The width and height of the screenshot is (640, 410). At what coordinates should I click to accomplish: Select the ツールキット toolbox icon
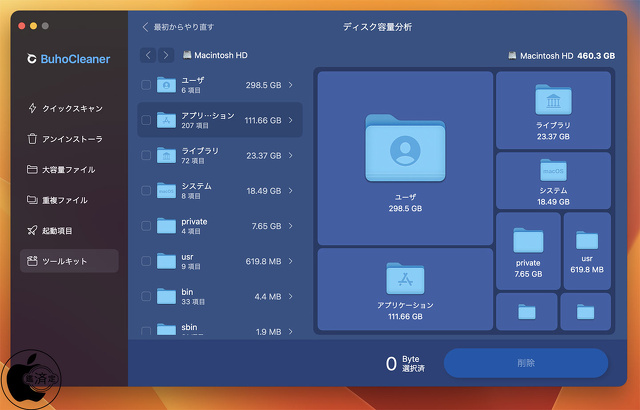[32, 261]
